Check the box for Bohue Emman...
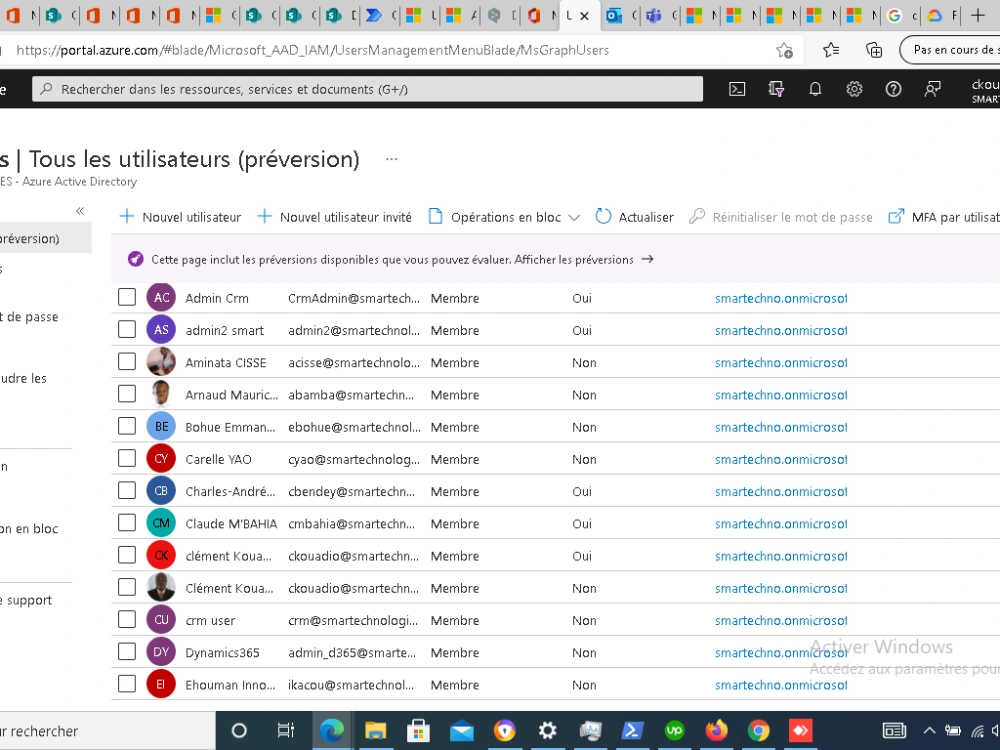Image resolution: width=1000 pixels, height=750 pixels. pos(127,426)
